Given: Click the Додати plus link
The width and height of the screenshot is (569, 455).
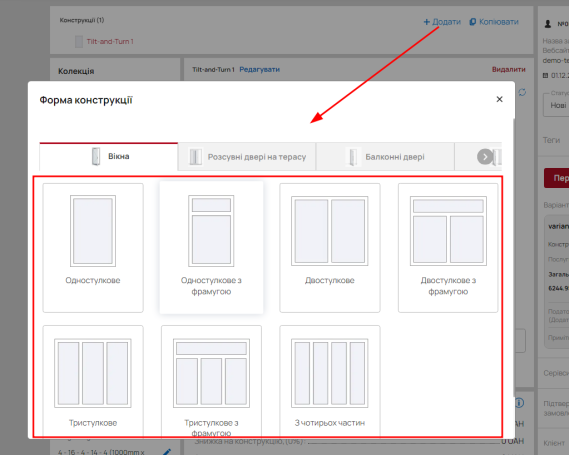Looking at the screenshot, I should 442,22.
